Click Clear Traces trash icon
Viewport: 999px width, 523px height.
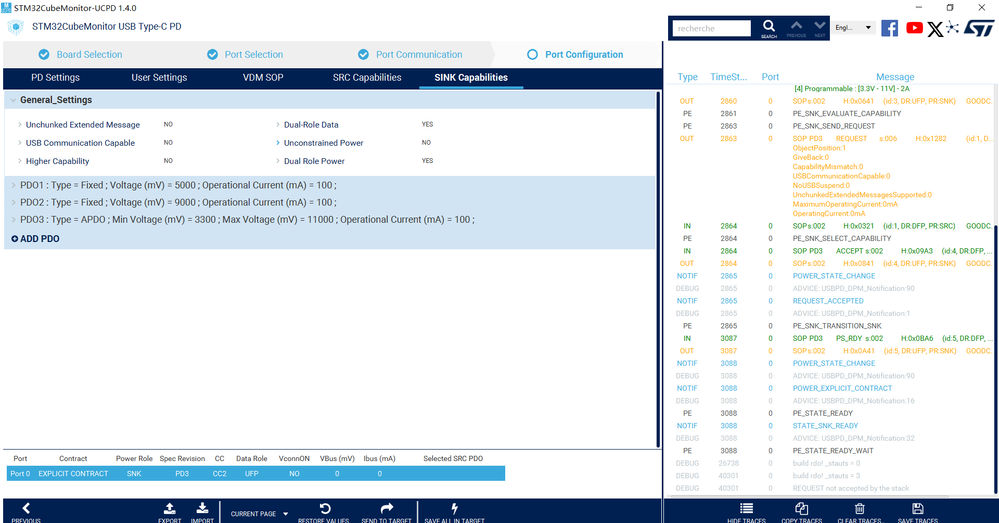click(859, 508)
